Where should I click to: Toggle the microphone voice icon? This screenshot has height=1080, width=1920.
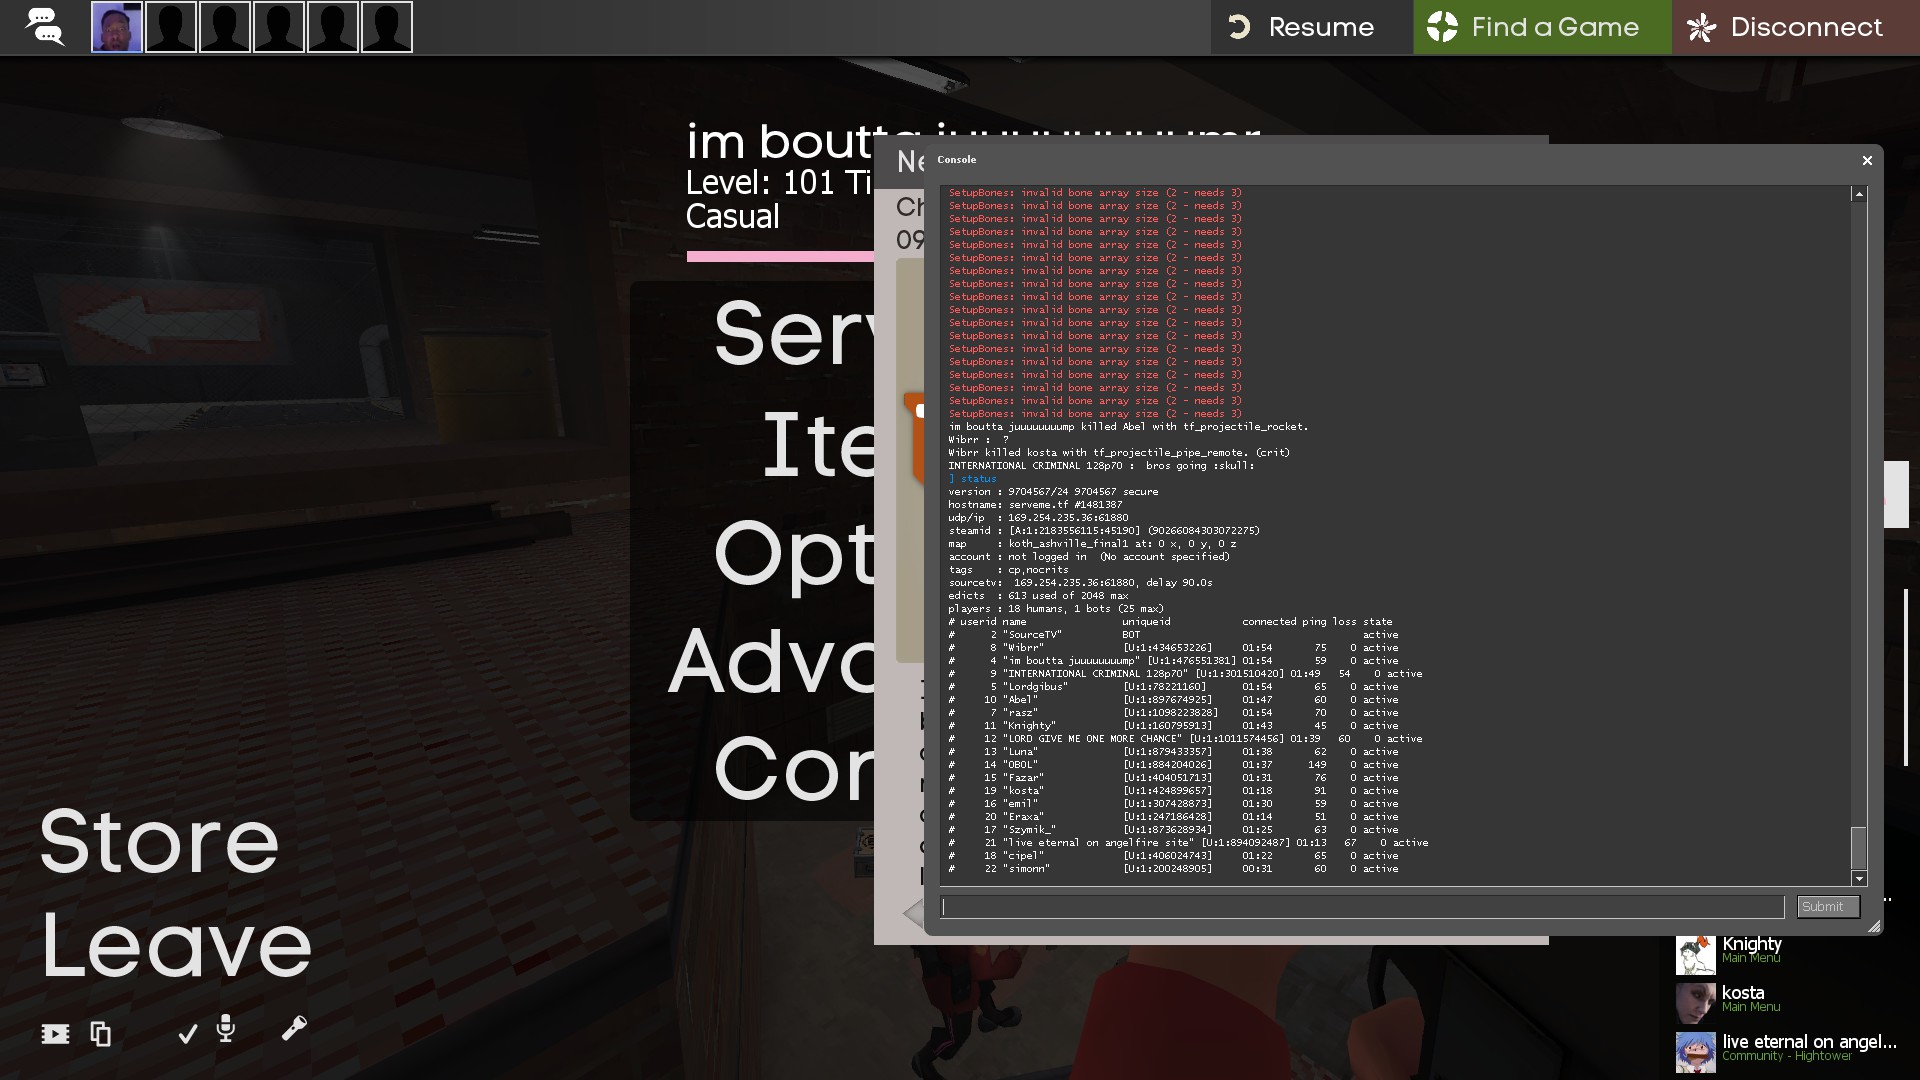(226, 1028)
